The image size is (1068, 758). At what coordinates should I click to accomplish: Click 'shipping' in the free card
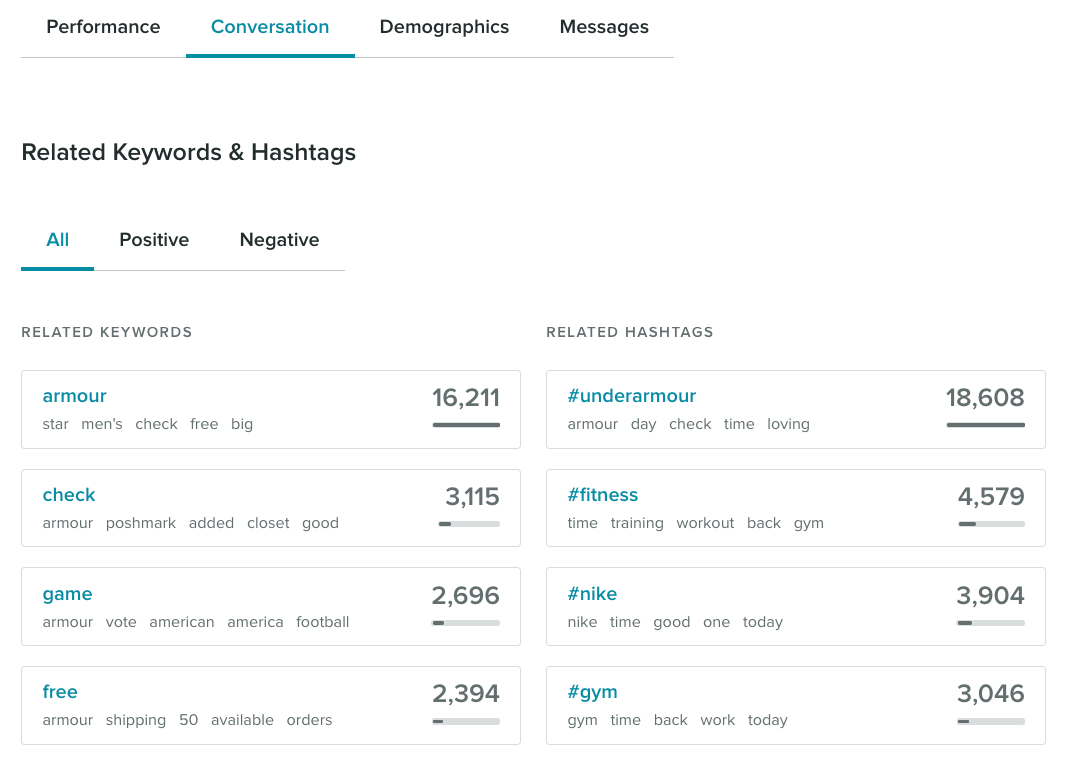pyautogui.click(x=136, y=720)
